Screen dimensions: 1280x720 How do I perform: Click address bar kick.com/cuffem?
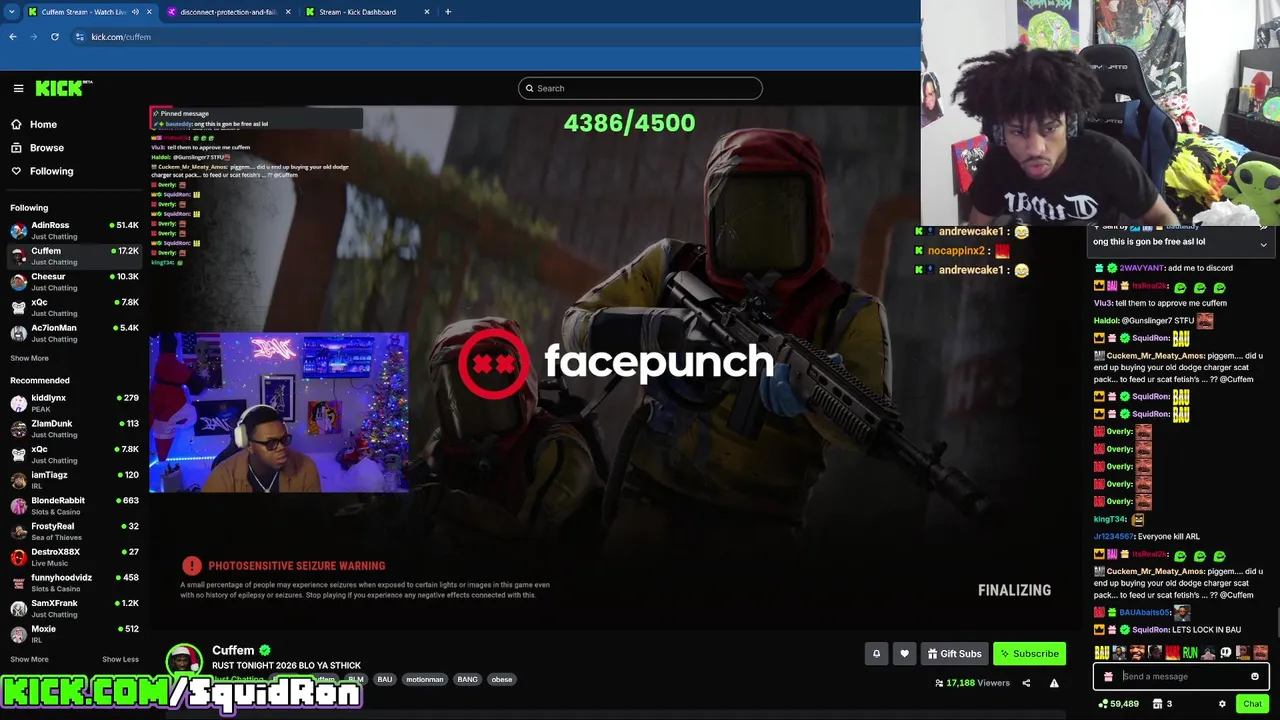coord(121,37)
